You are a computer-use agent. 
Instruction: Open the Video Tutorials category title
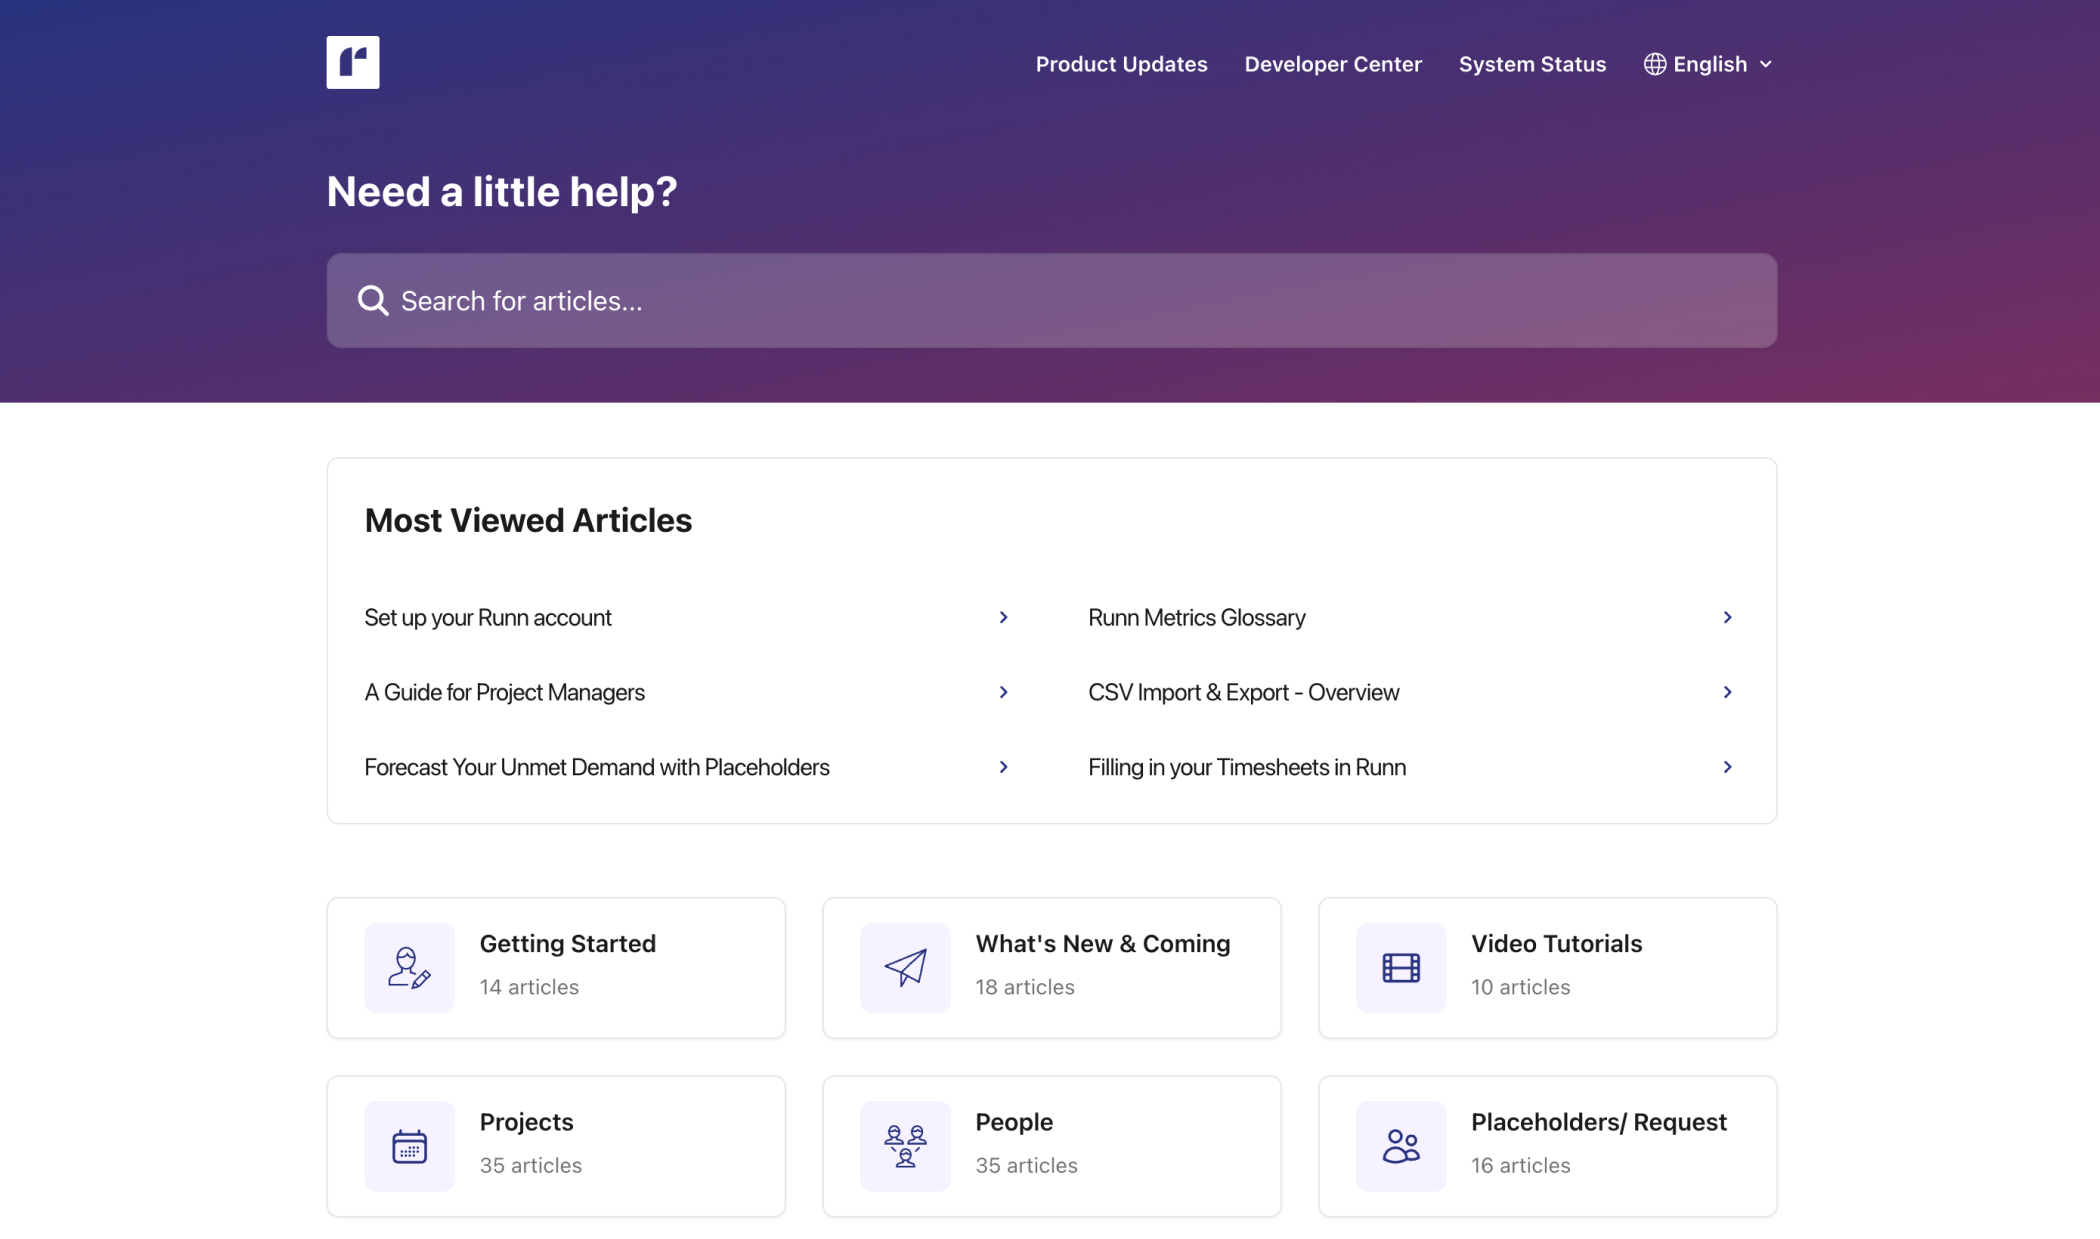pos(1556,944)
